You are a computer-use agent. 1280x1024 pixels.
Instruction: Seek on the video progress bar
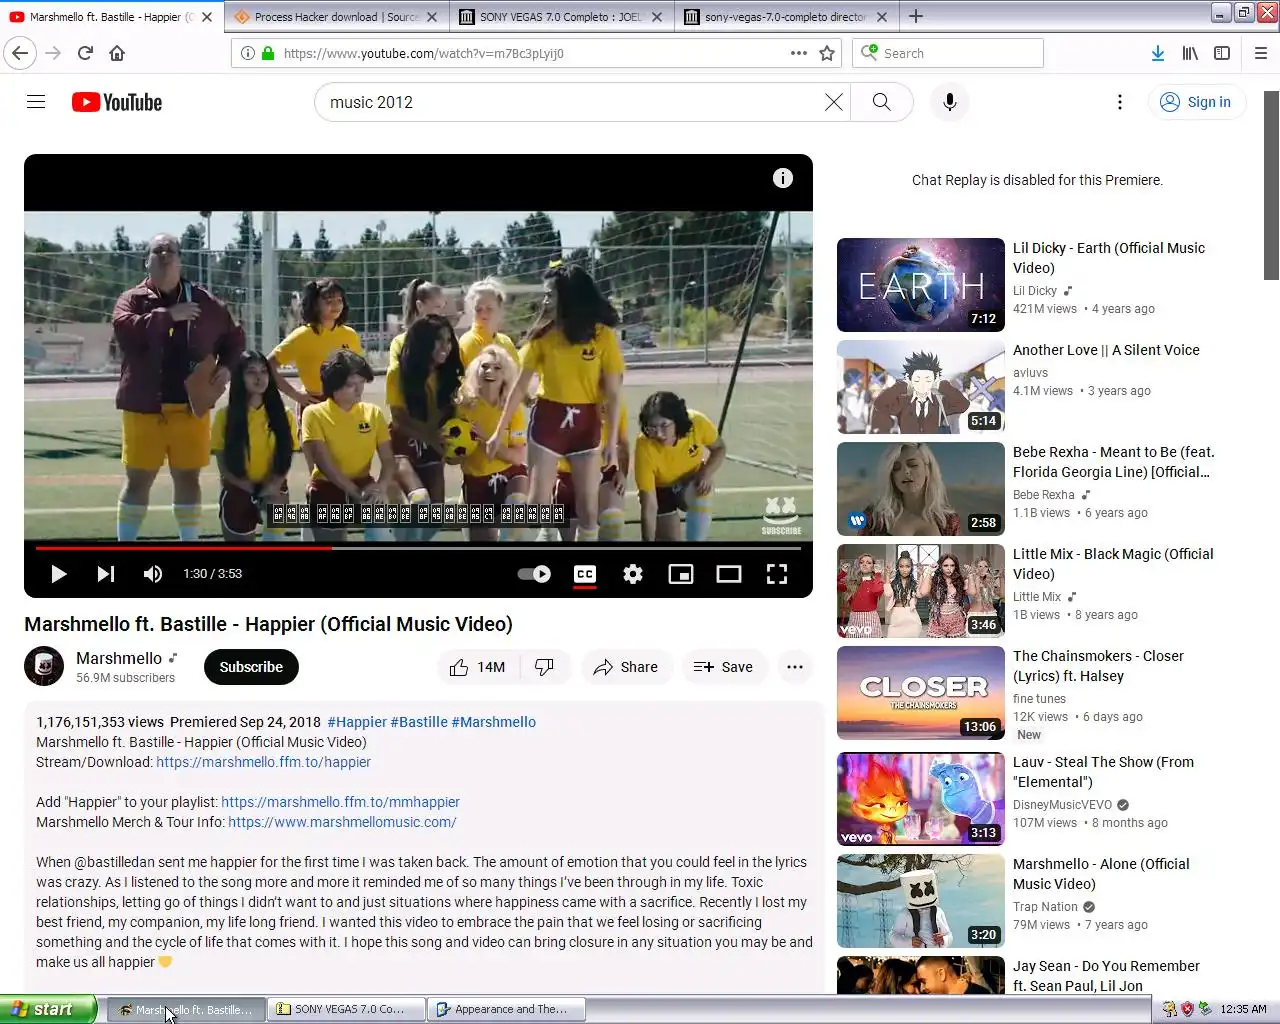pos(418,548)
